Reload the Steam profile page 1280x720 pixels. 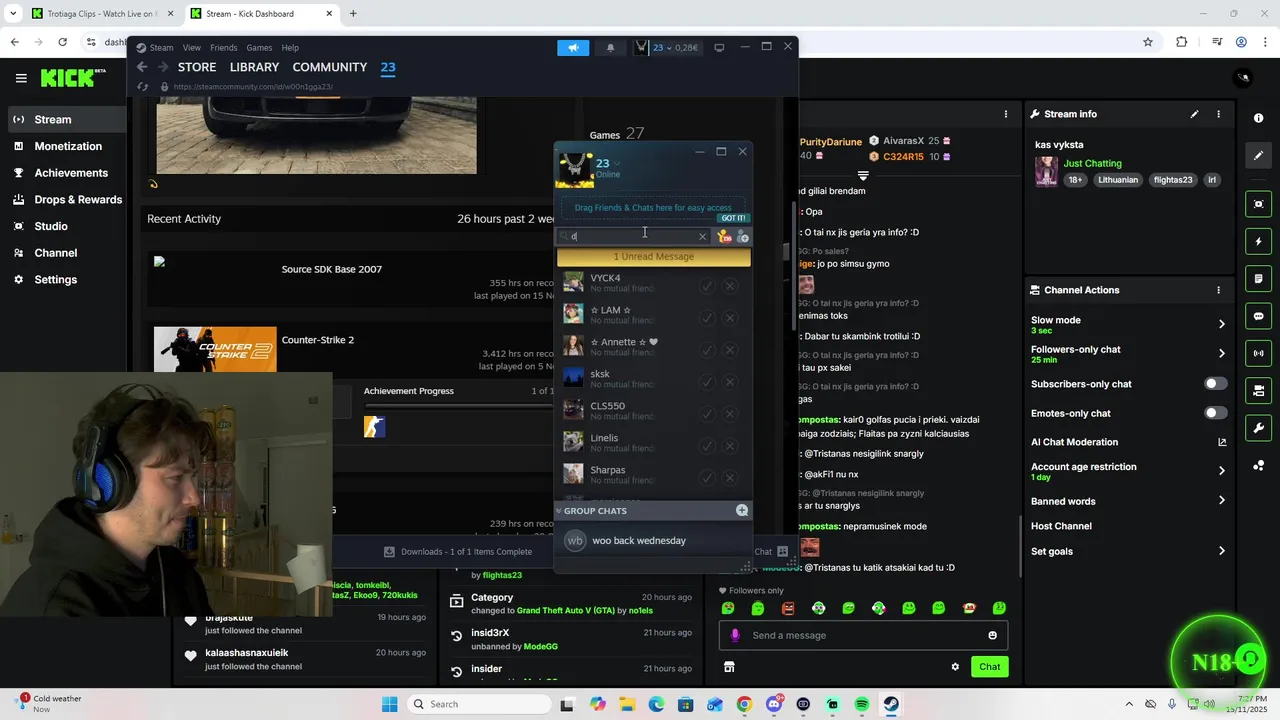(x=142, y=87)
